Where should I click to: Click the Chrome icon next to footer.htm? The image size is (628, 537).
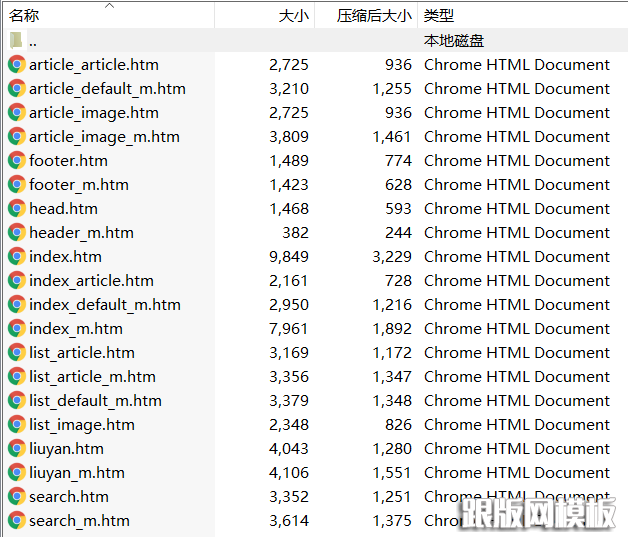(x=17, y=161)
